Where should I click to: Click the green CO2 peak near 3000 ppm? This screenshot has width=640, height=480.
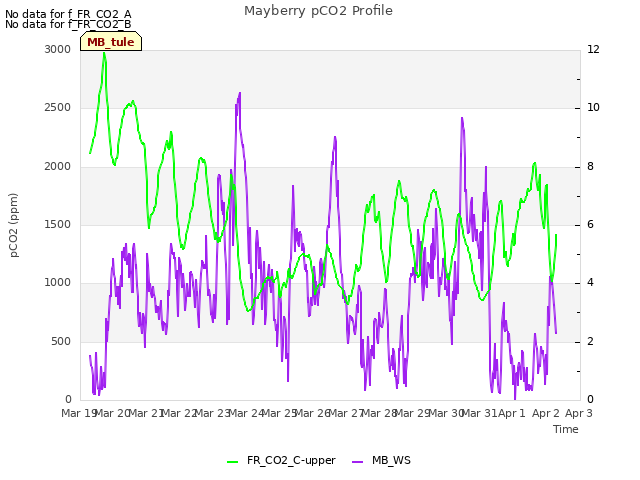point(104,54)
